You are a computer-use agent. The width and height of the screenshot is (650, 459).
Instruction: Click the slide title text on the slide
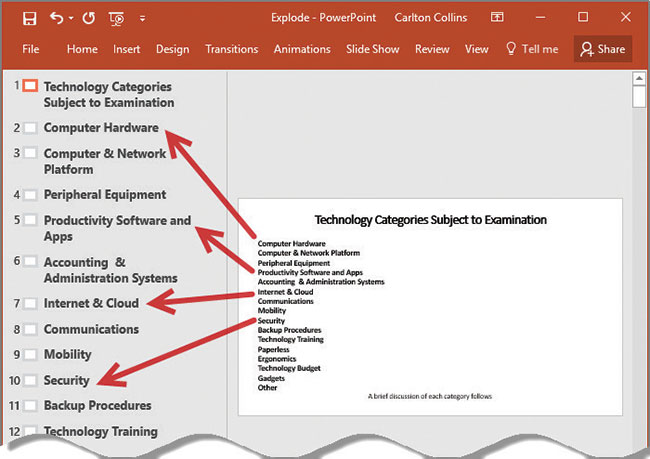tap(430, 220)
